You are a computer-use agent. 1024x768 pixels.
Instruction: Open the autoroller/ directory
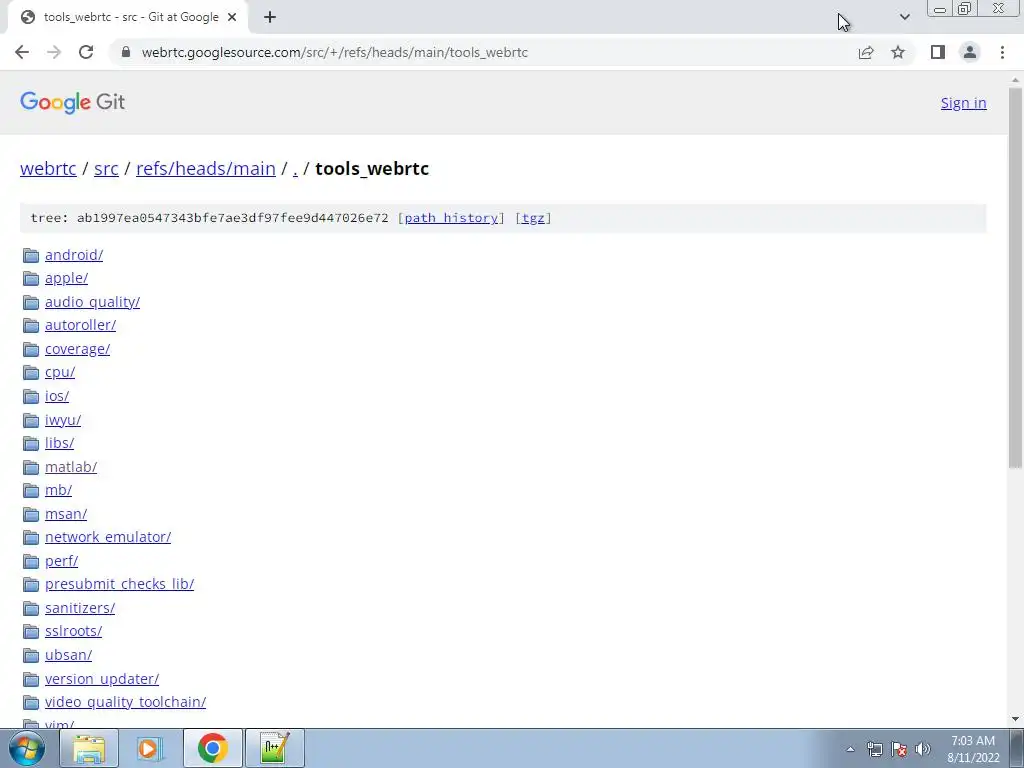(80, 325)
